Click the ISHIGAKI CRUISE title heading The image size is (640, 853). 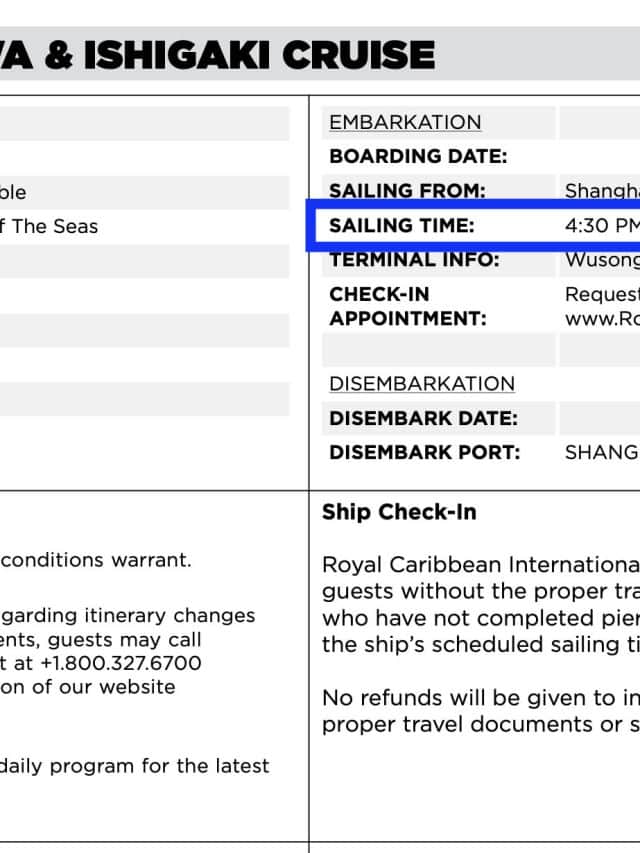point(218,55)
